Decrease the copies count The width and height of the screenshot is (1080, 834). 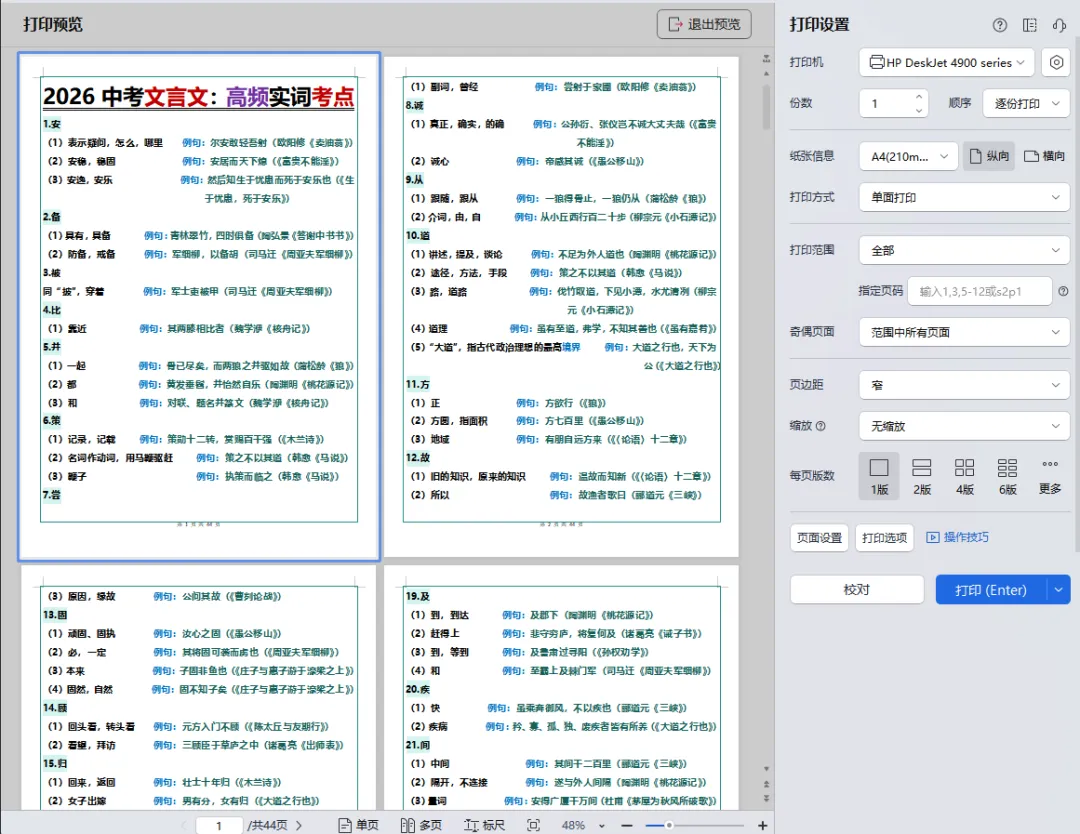pos(919,110)
